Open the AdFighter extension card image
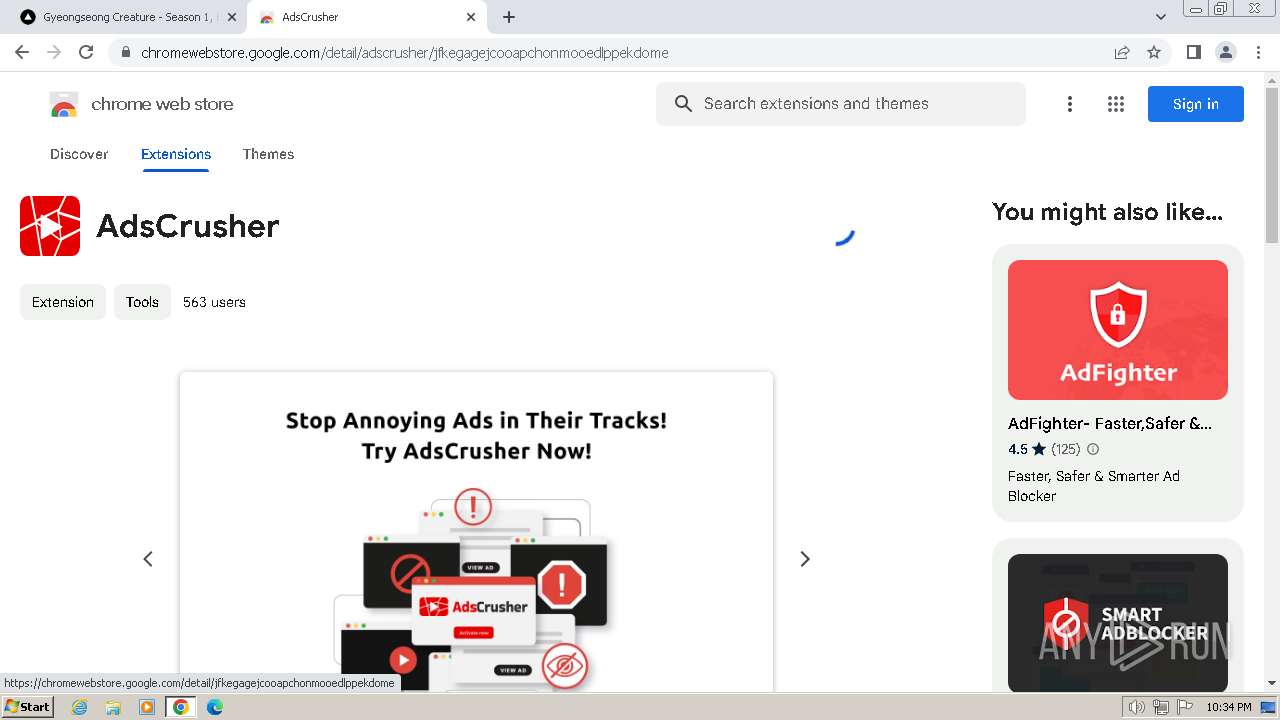Screen dimensions: 1280x720 pos(1118,330)
